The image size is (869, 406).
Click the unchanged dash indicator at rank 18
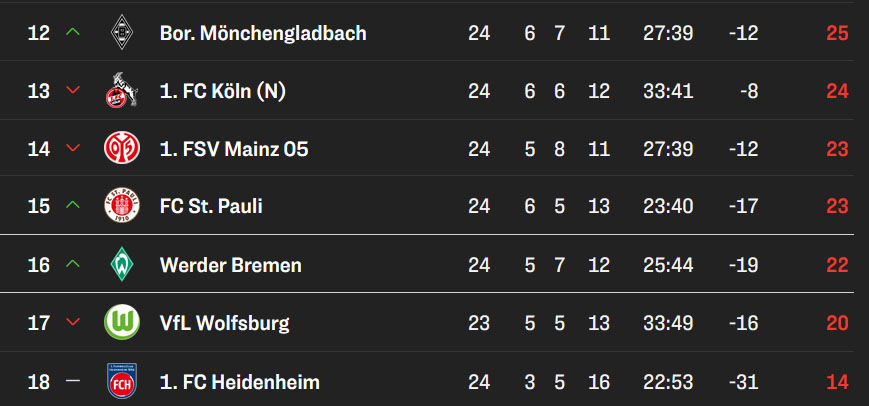click(71, 381)
